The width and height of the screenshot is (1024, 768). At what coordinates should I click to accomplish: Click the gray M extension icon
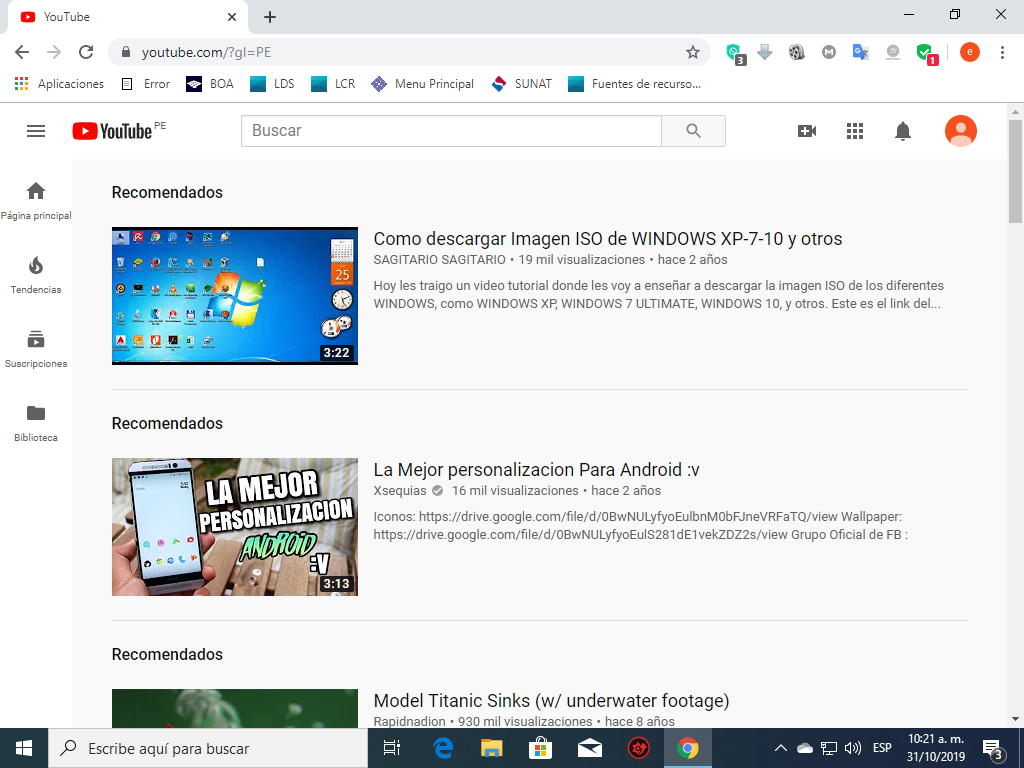pos(829,52)
